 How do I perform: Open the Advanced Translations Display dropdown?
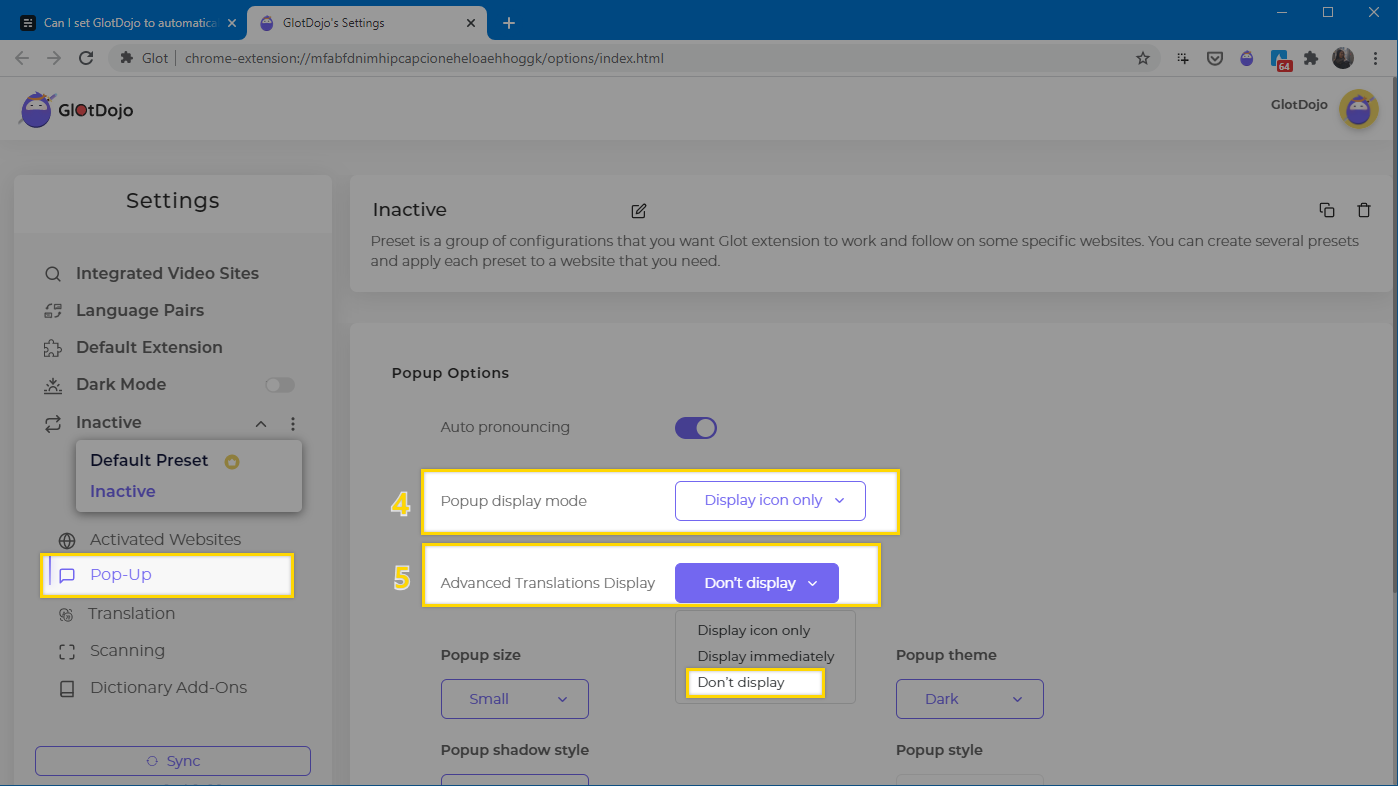click(x=756, y=583)
